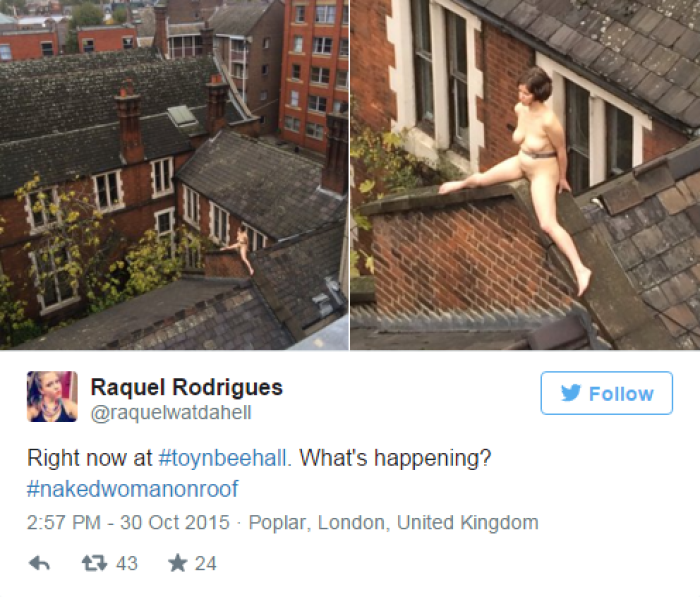
Task: Open the #toynbeehall hashtag
Action: (x=222, y=458)
